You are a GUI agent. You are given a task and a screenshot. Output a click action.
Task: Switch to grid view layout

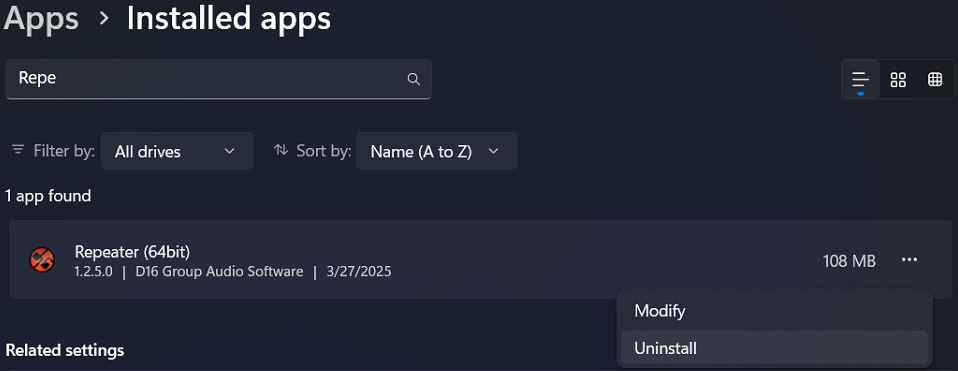(x=898, y=79)
